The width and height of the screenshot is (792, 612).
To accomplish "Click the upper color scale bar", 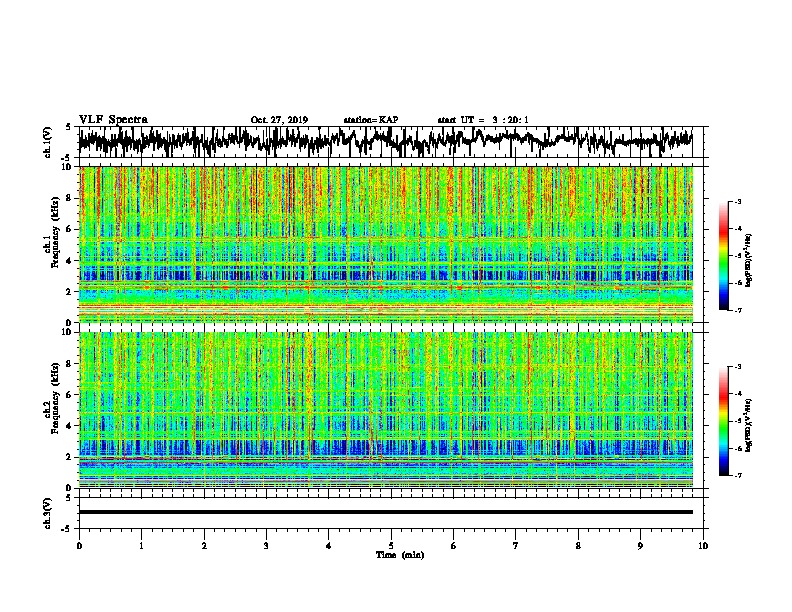I will [x=724, y=256].
